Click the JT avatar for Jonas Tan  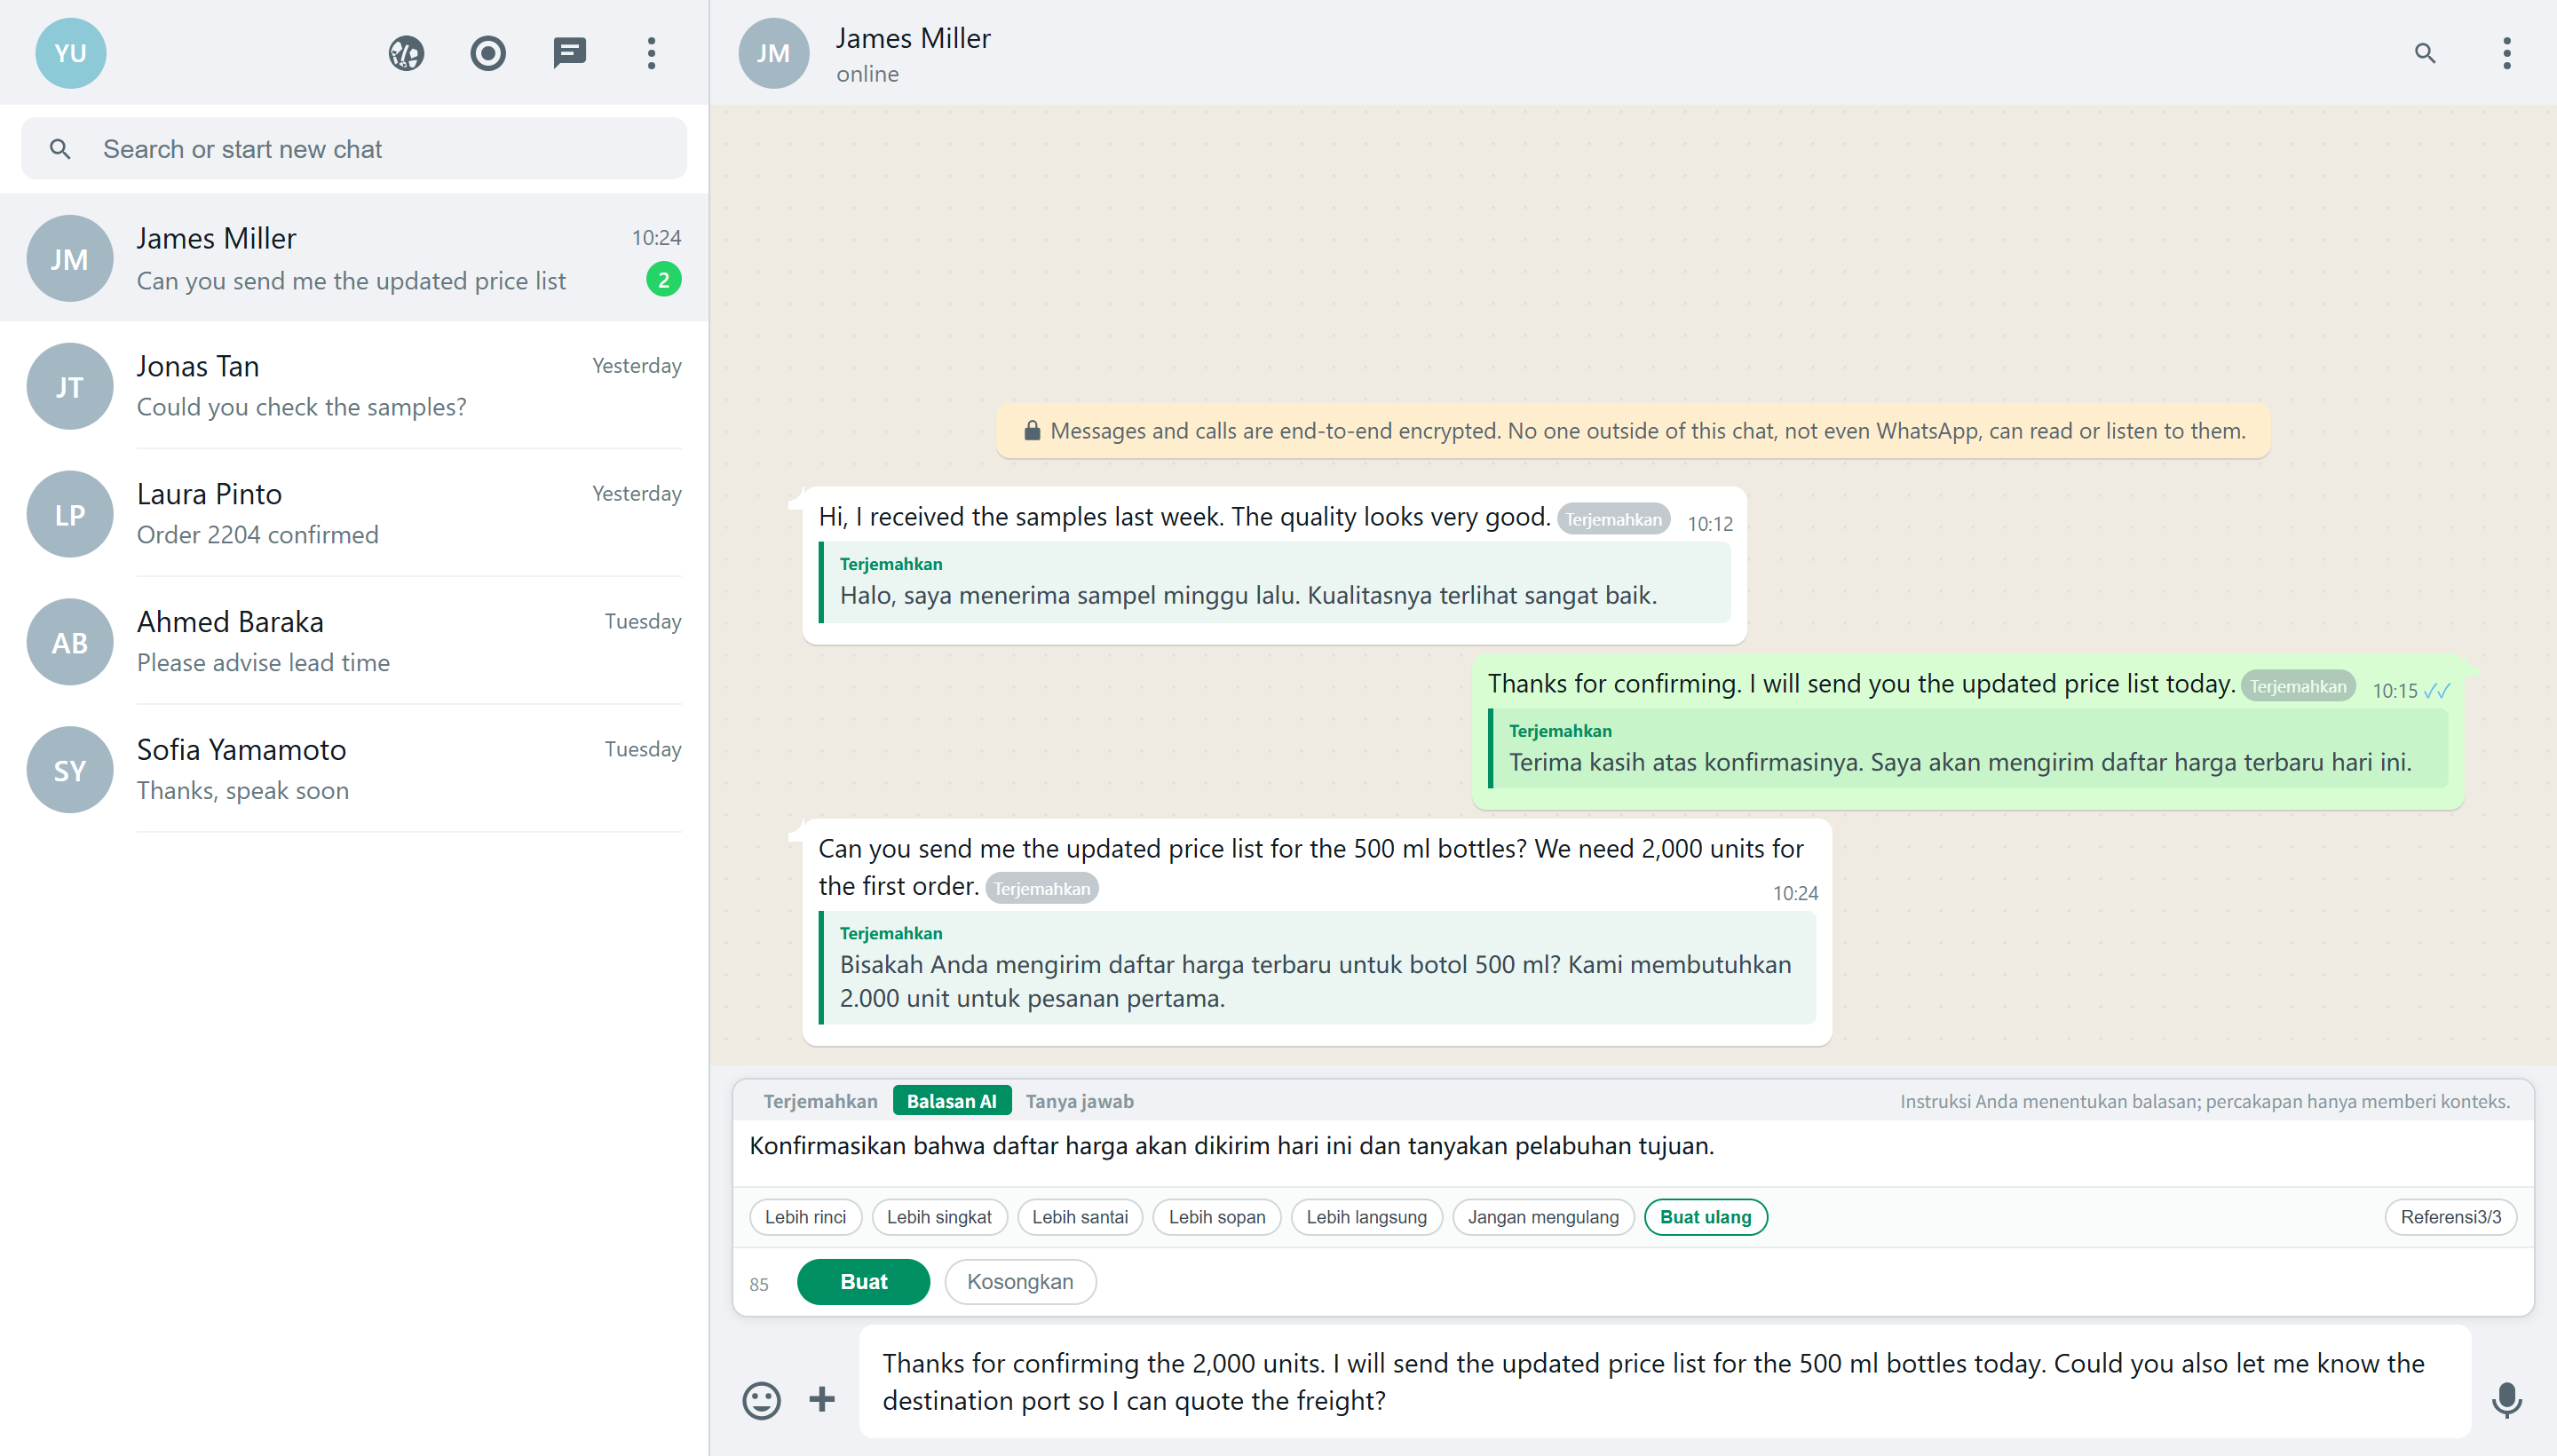pyautogui.click(x=70, y=386)
